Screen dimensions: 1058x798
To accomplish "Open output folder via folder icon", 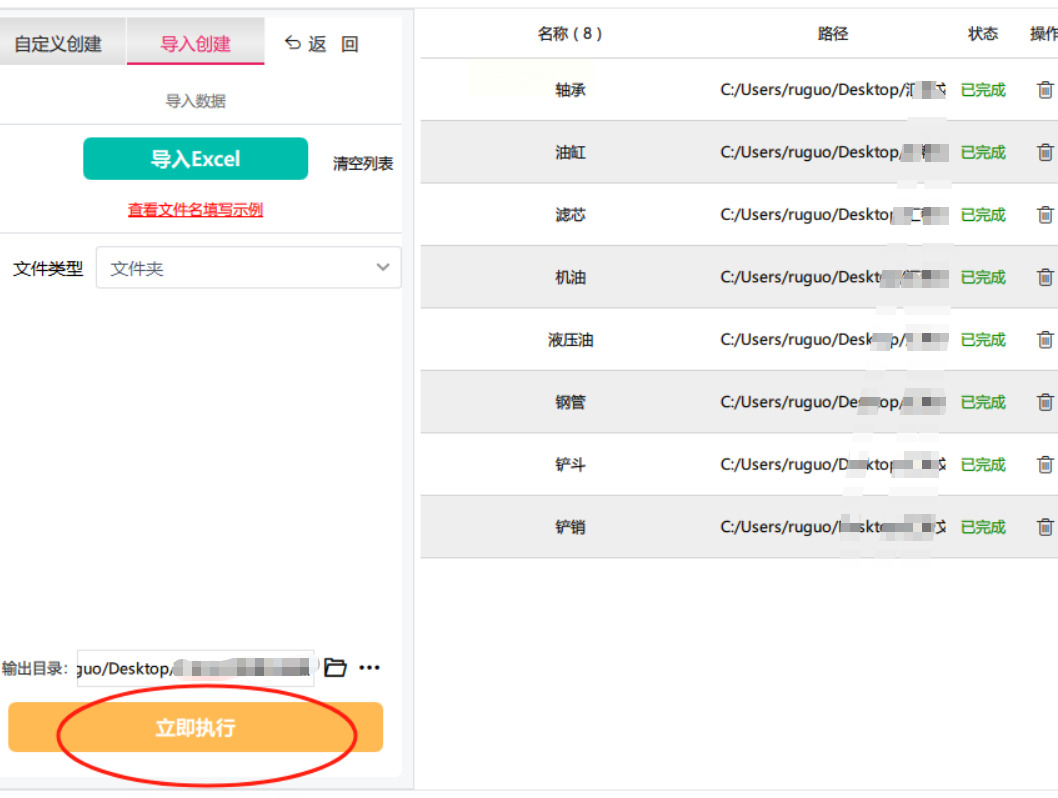I will coord(335,668).
